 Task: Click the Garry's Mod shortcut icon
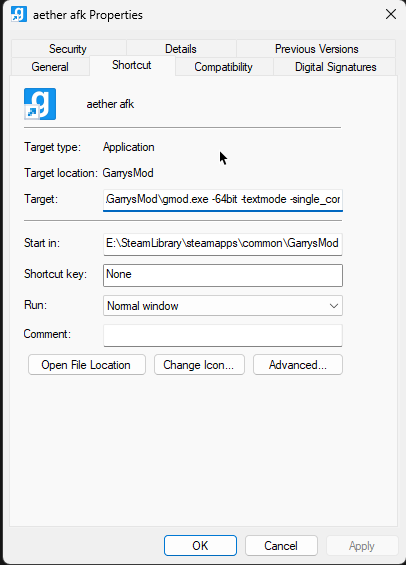click(x=40, y=104)
